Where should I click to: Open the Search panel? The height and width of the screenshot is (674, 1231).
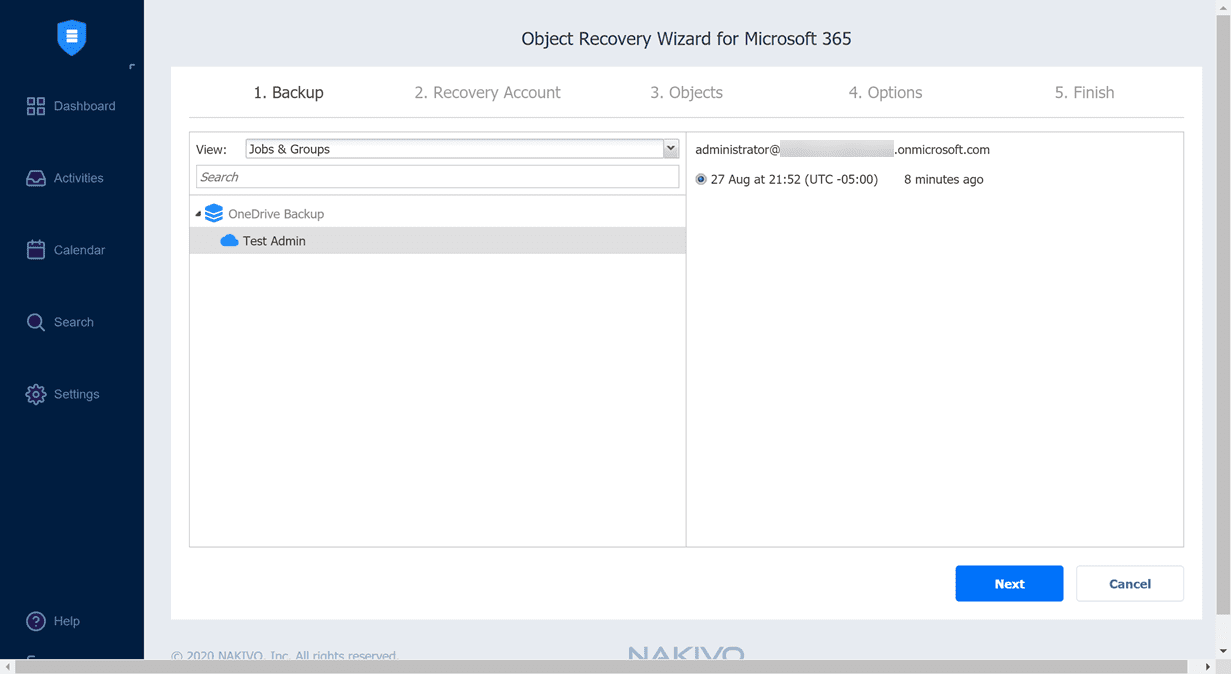70,321
